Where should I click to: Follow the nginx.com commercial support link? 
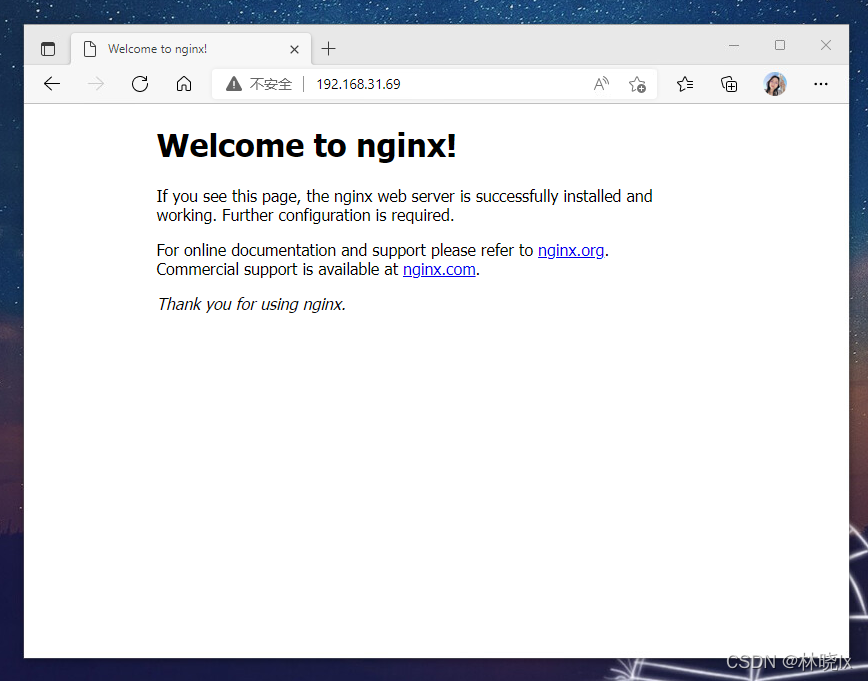[439, 269]
